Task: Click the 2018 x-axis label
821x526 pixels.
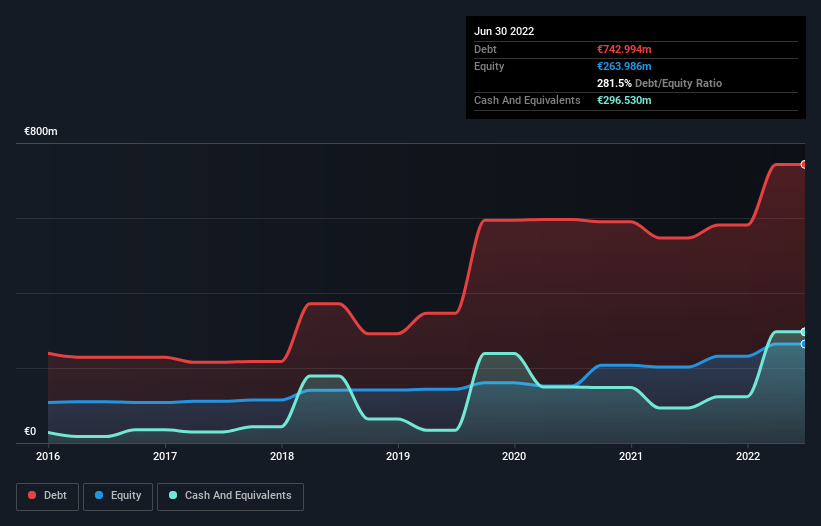Action: tap(282, 456)
